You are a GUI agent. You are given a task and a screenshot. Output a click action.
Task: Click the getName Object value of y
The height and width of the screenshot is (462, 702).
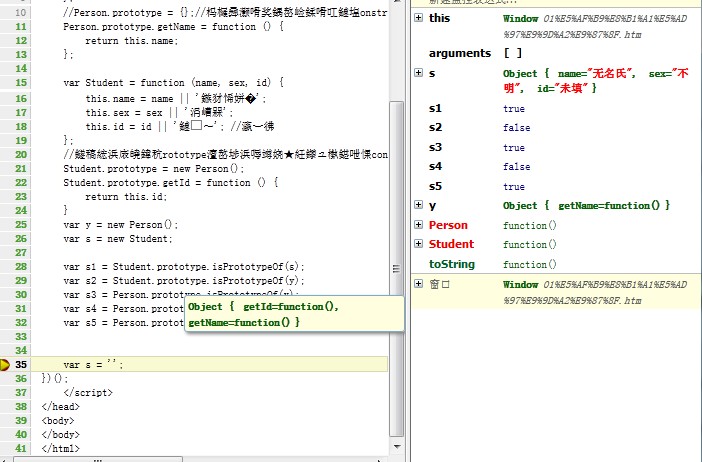(x=586, y=205)
